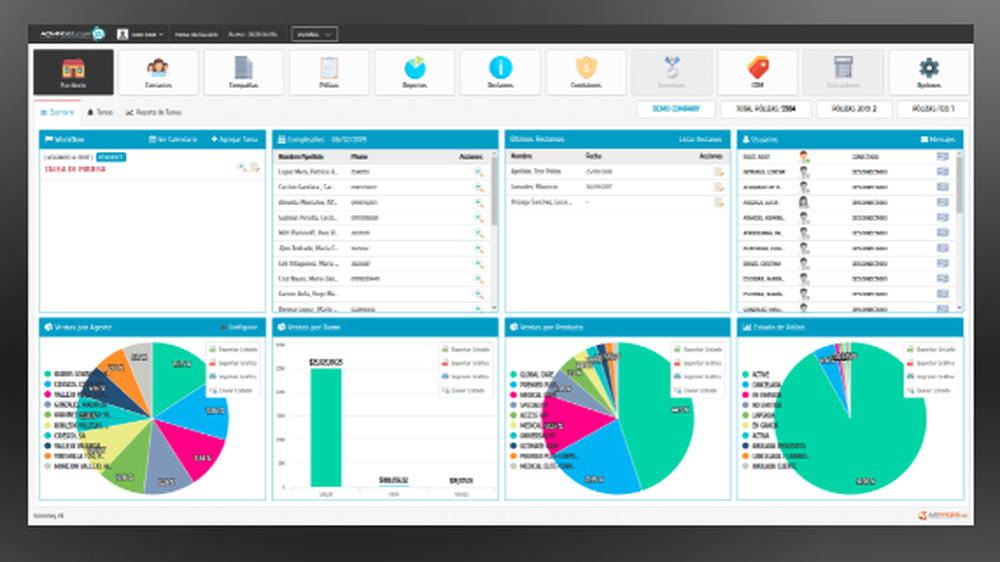Screen dimensions: 1000x562
Task: Send message to the fourth listed user
Action: tap(943, 202)
